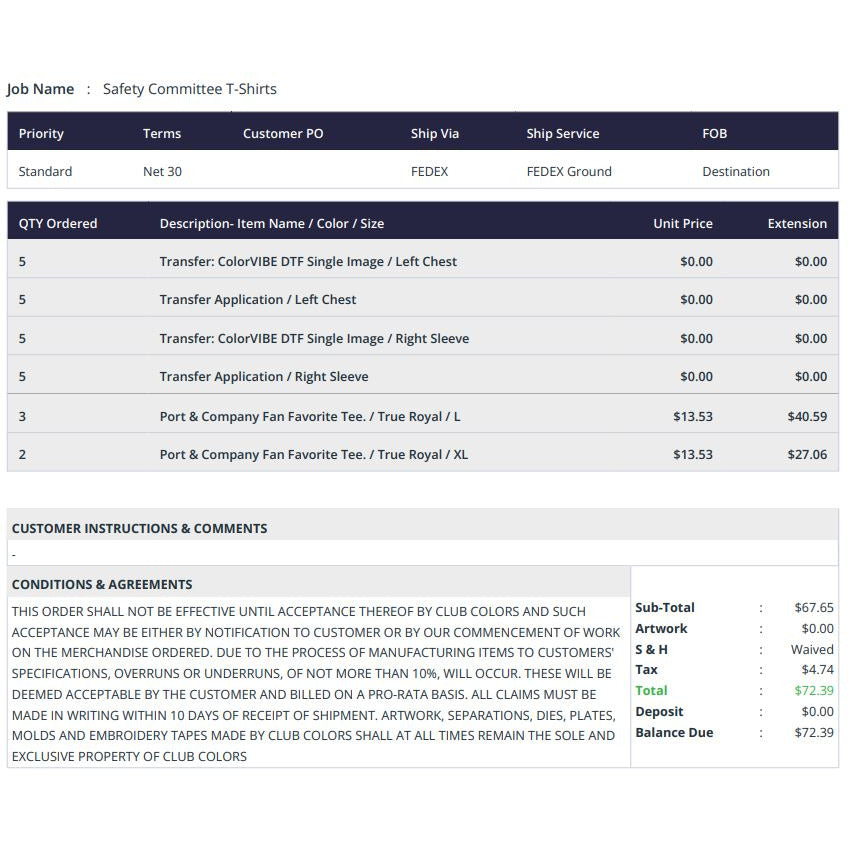Select the Ship Service header
The image size is (849, 849).
click(x=563, y=133)
